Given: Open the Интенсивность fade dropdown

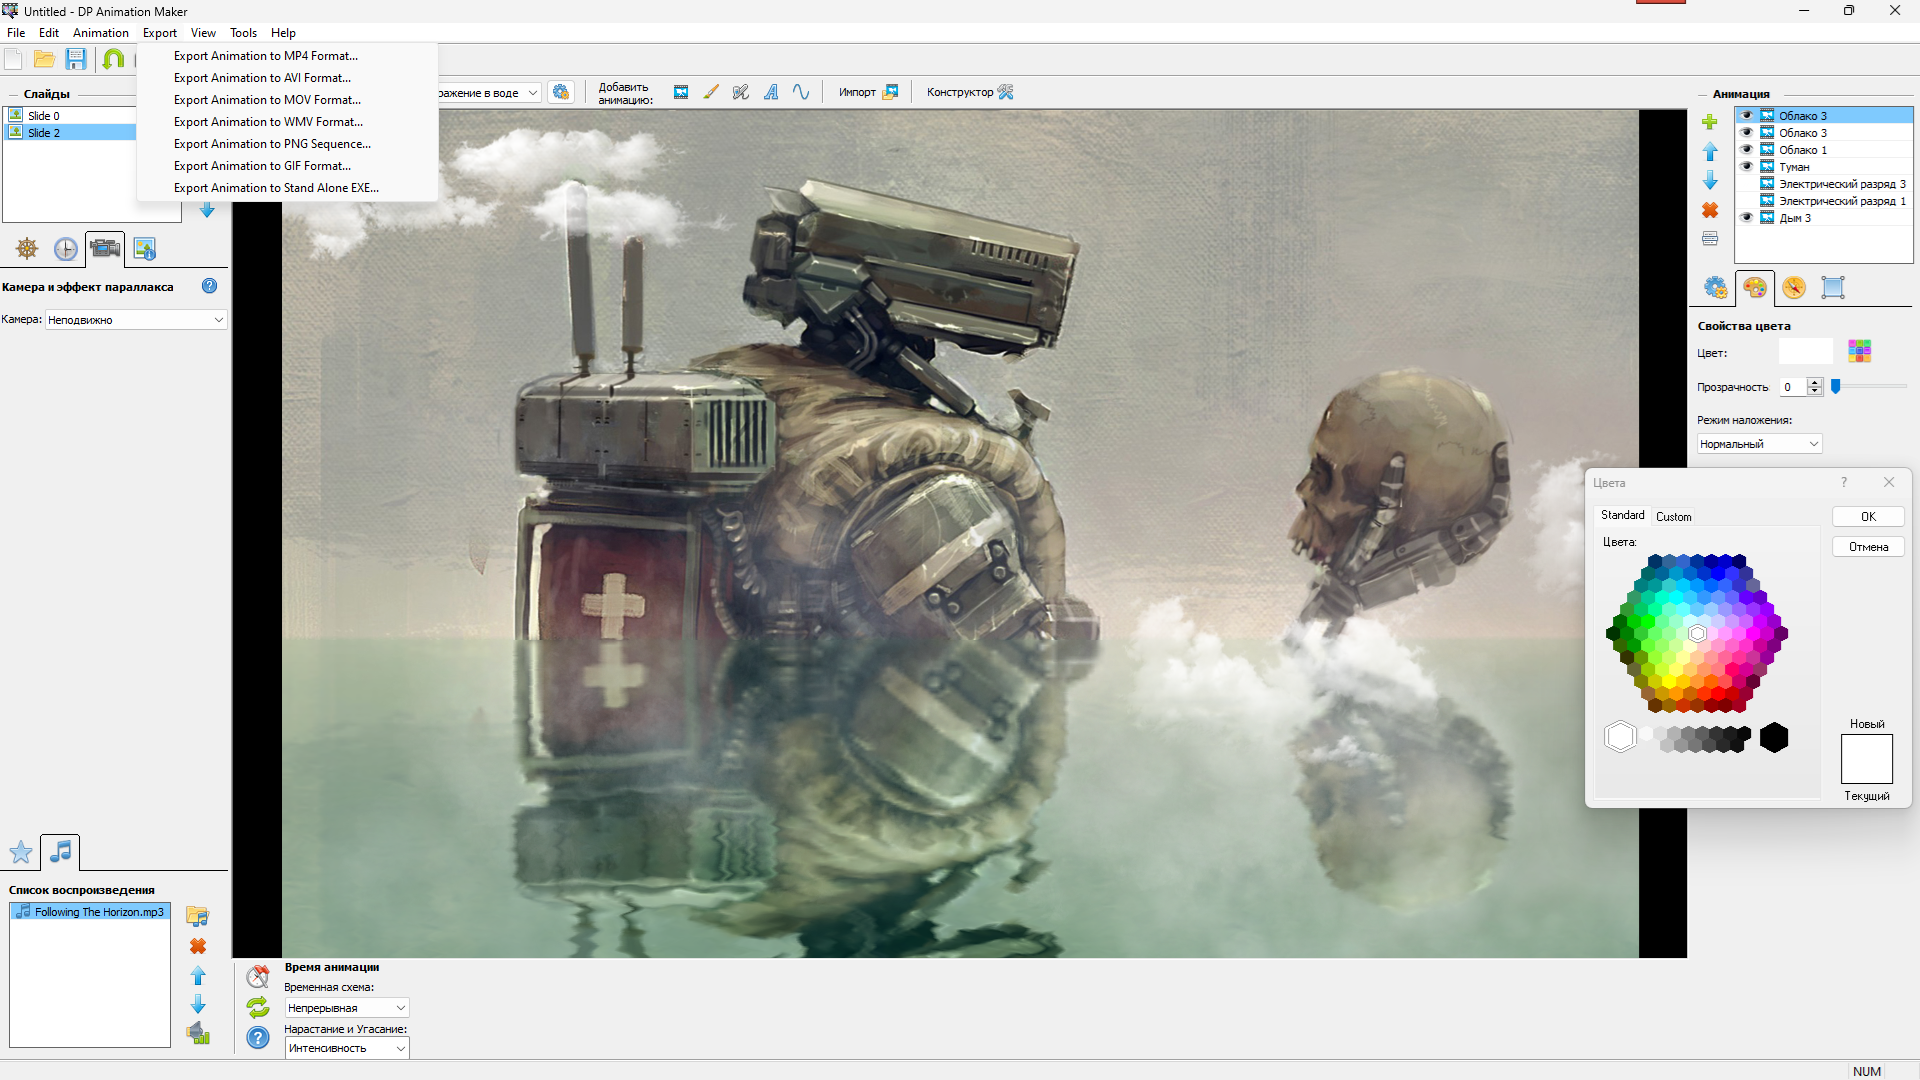Looking at the screenshot, I should [347, 1048].
